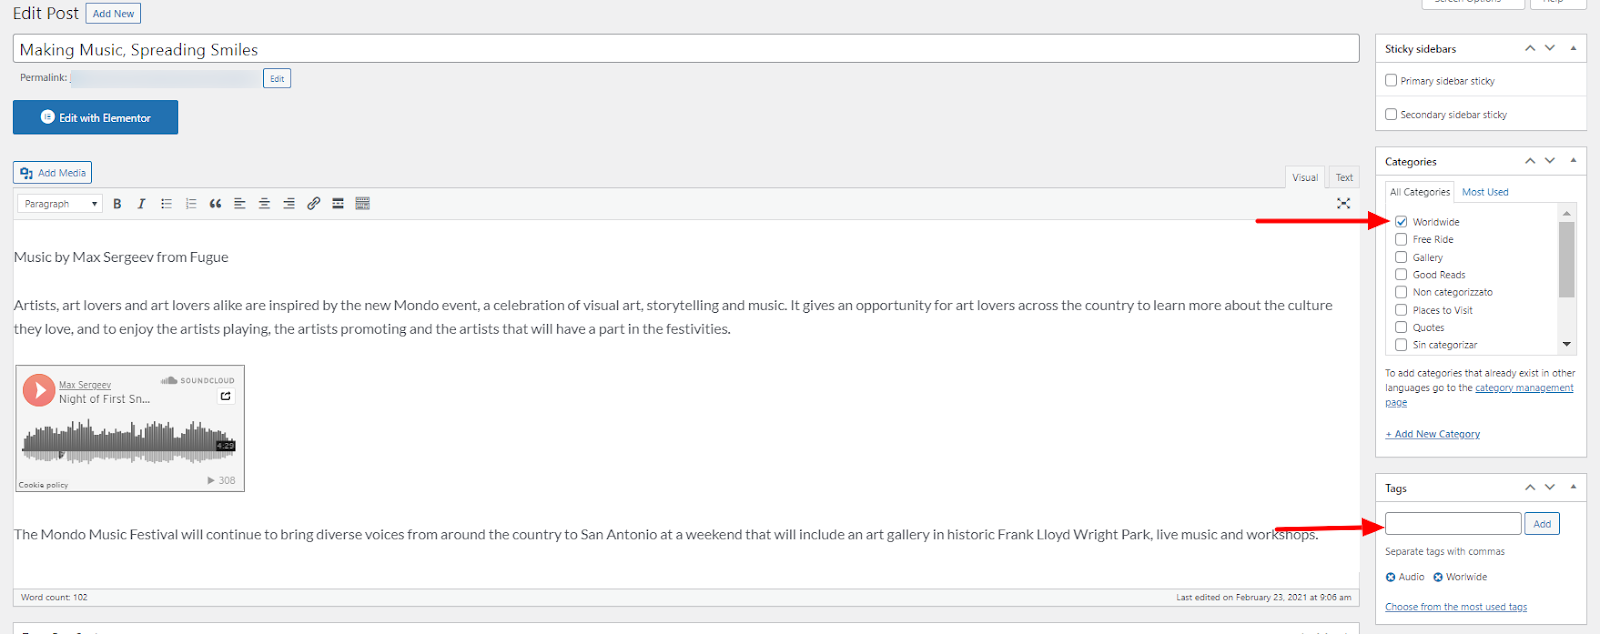Toggle the toolbar toggle (kitchen sink) icon
This screenshot has width=1600, height=634.
point(362,204)
